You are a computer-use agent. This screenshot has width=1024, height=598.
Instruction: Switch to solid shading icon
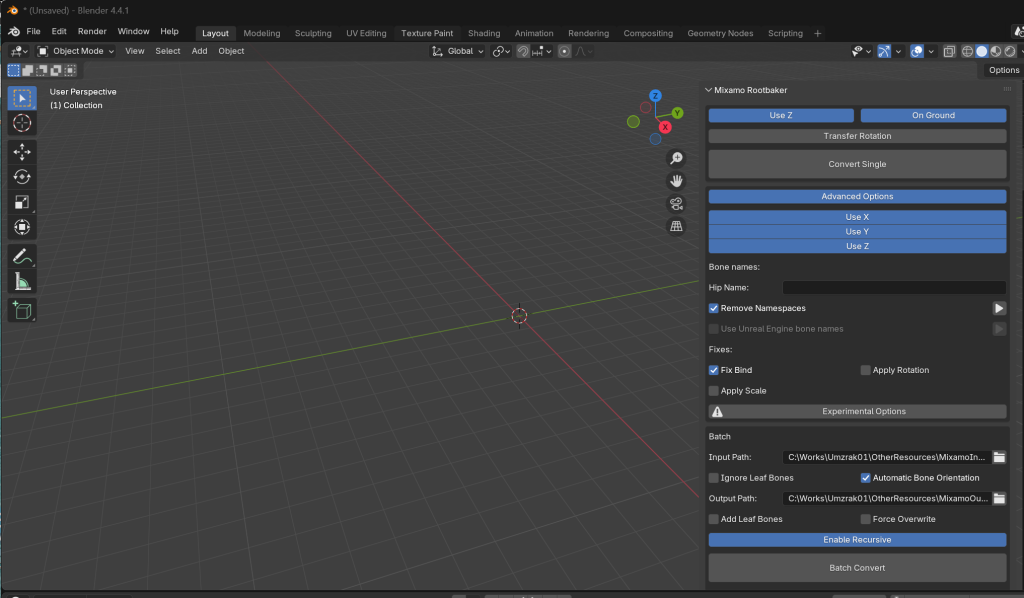[982, 51]
